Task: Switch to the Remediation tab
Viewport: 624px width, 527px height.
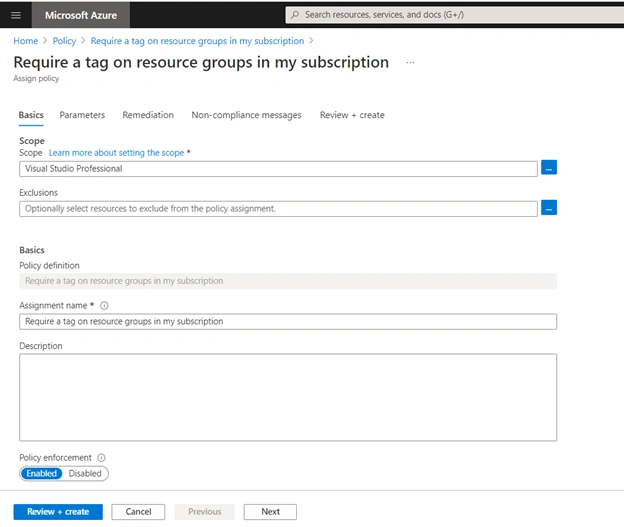Action: coord(148,115)
